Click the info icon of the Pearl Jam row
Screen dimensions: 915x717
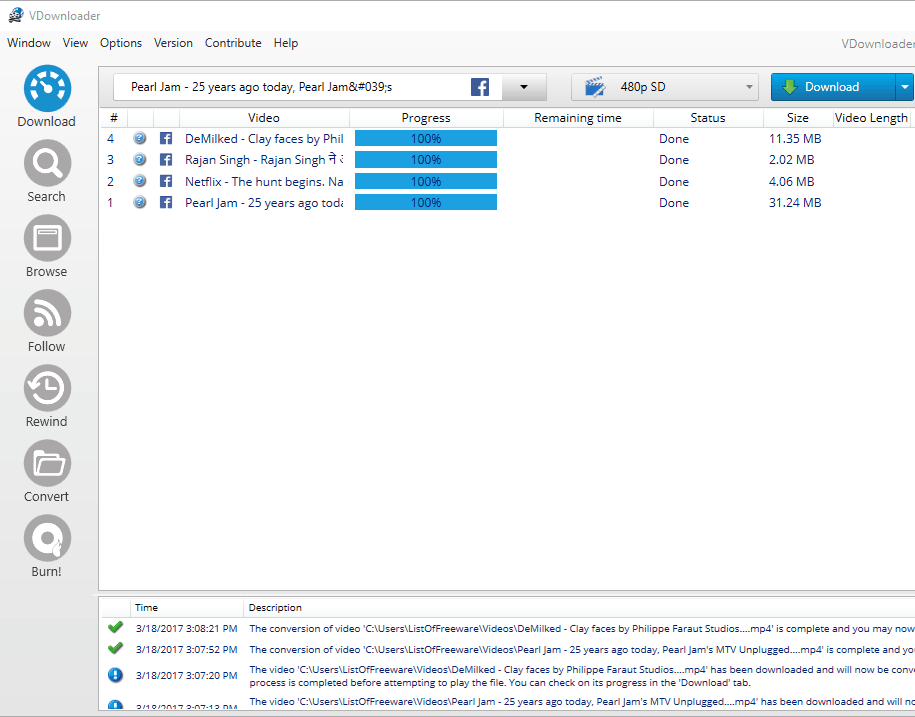[139, 202]
